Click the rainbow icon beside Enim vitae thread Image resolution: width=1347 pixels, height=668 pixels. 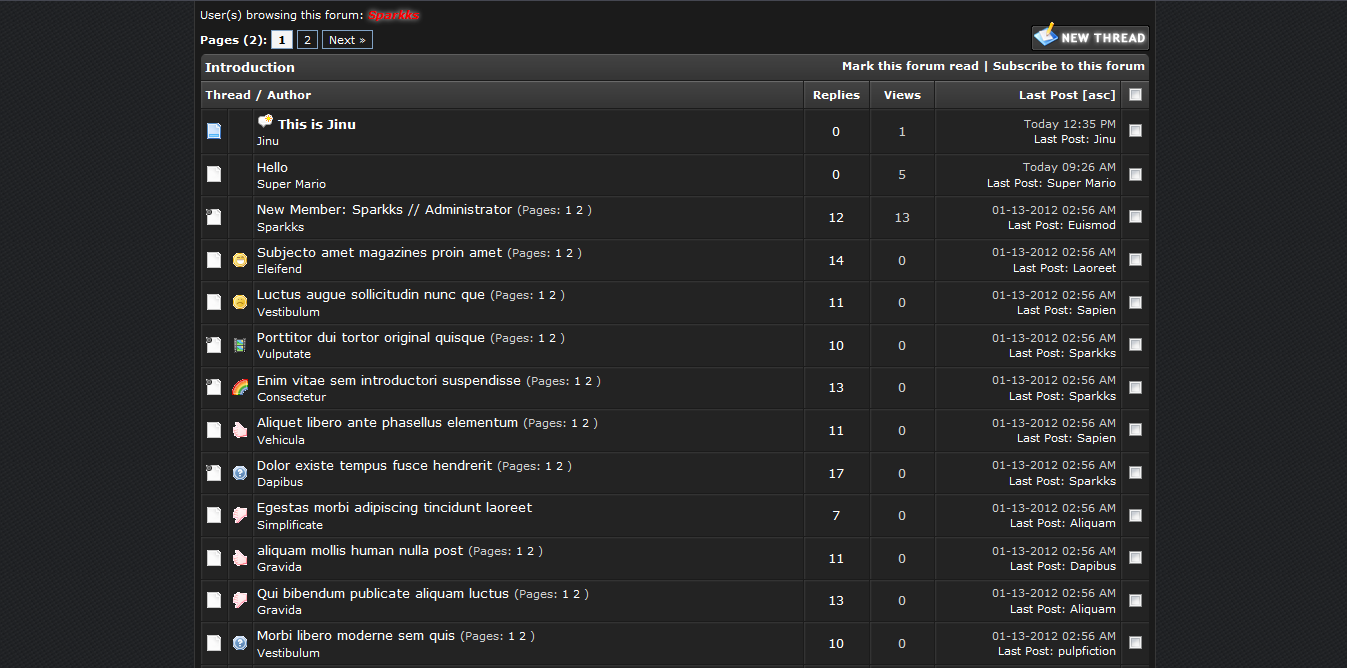point(240,387)
